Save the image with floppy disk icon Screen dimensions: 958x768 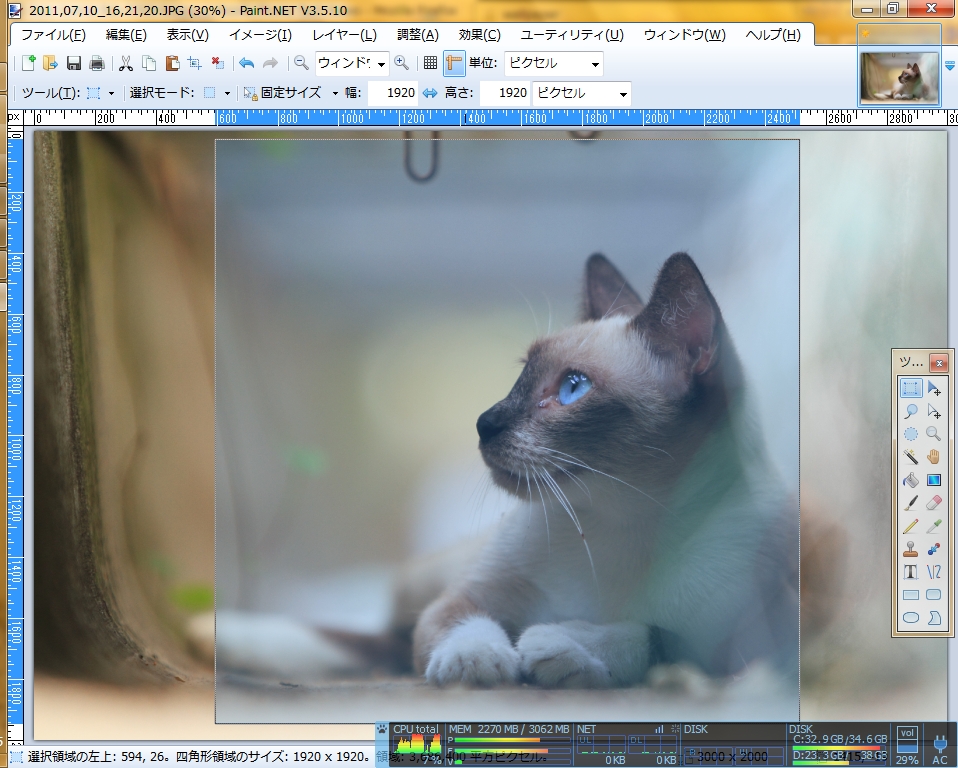tap(74, 63)
